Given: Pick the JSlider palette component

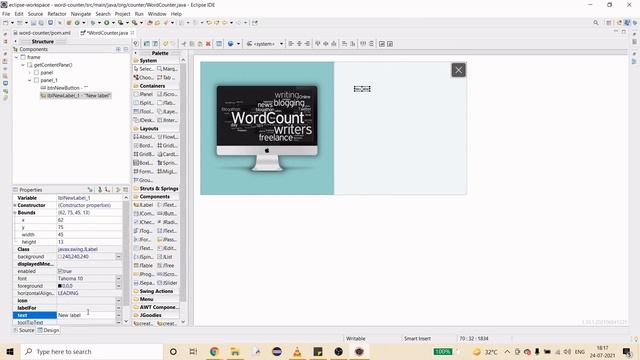Looking at the screenshot, I should [167, 283].
